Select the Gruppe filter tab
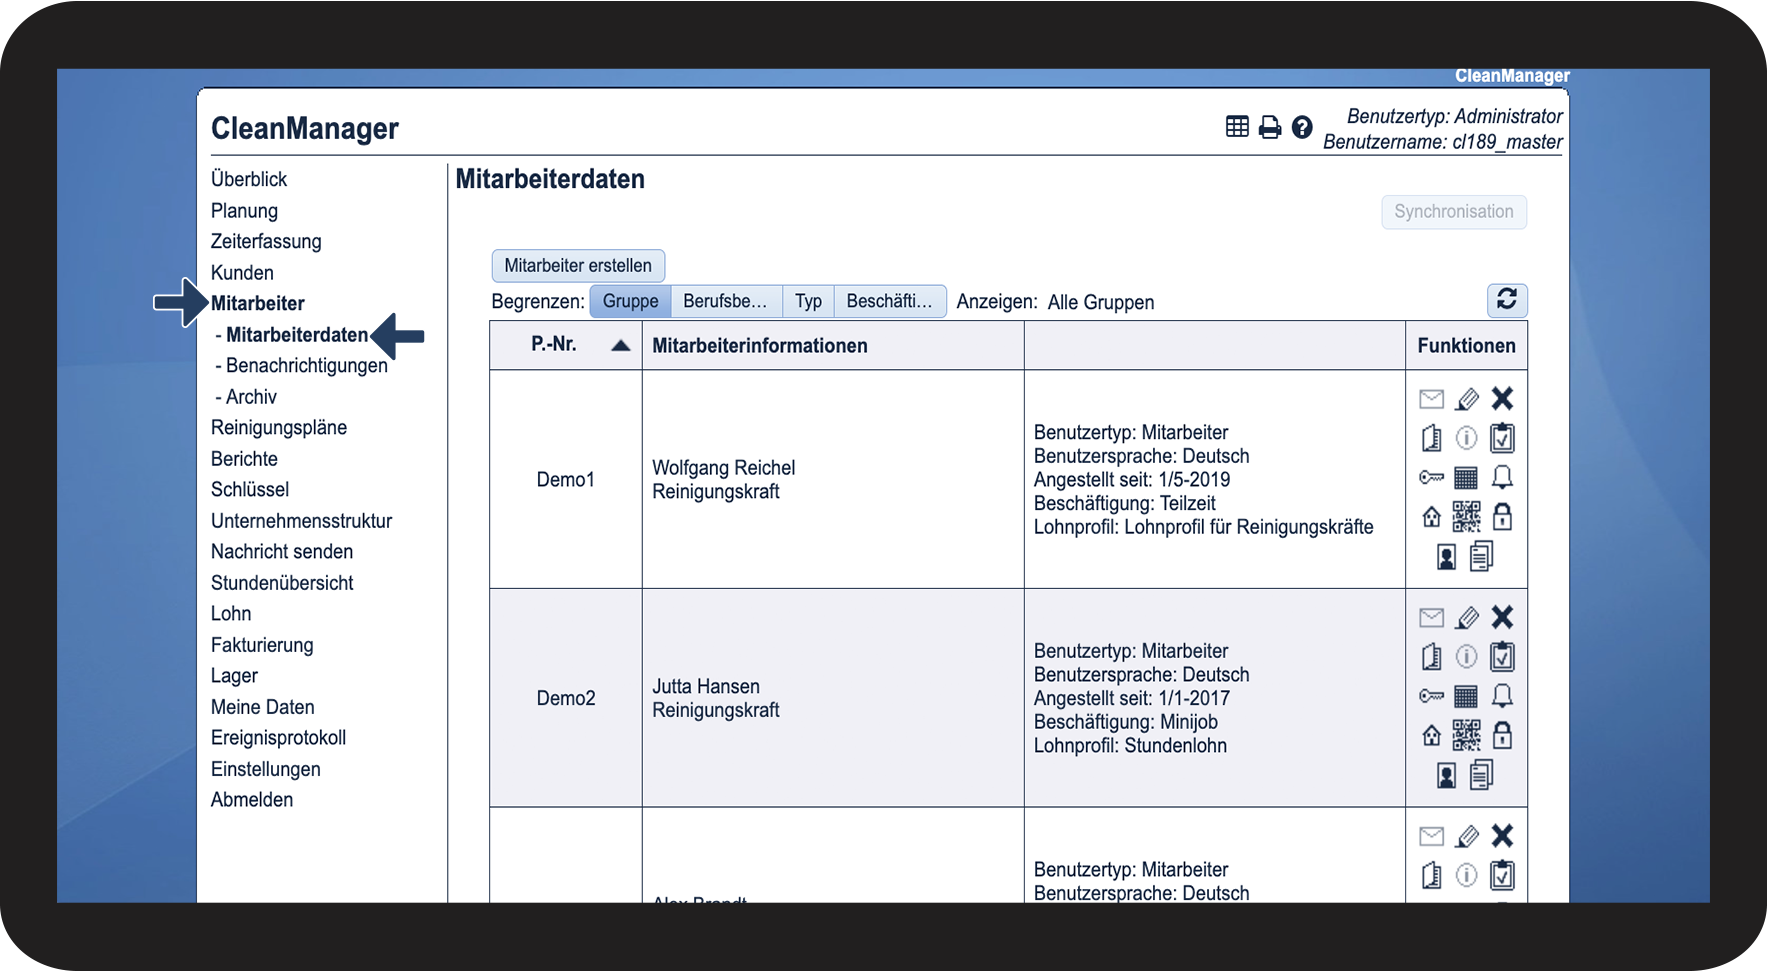 click(630, 301)
